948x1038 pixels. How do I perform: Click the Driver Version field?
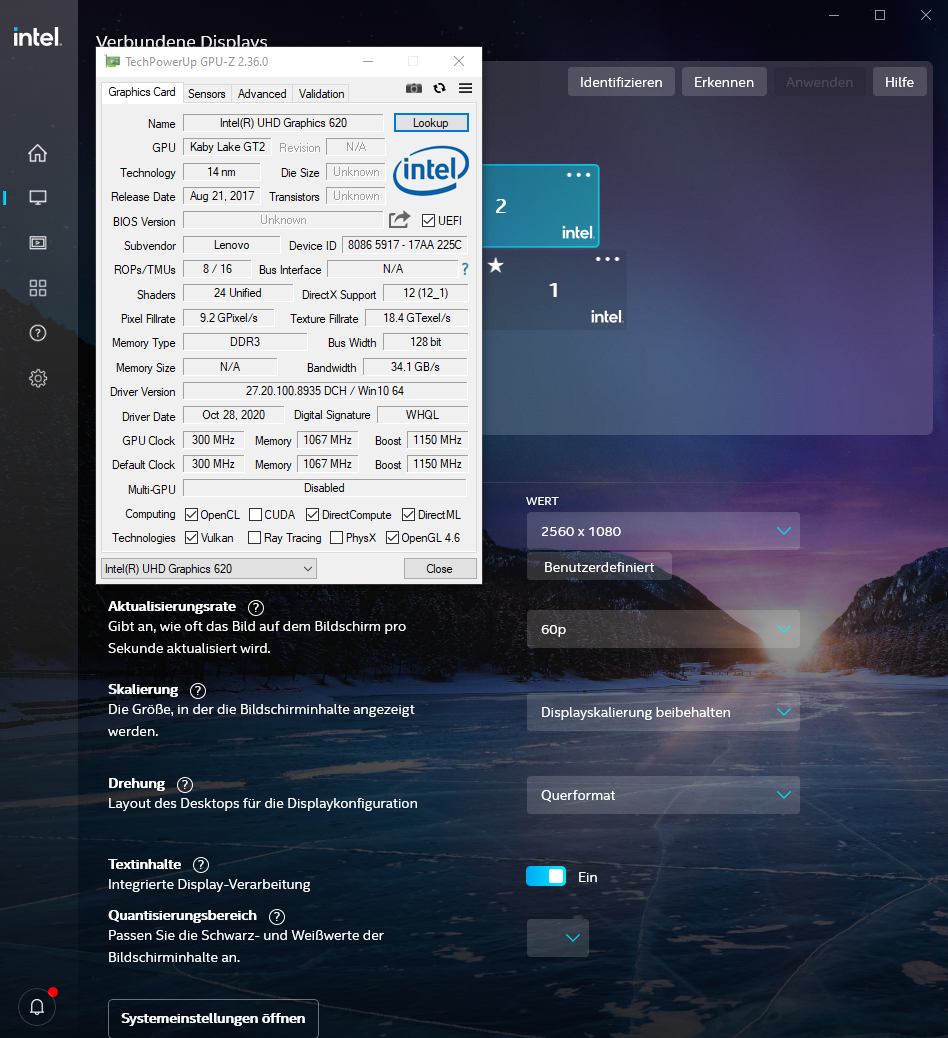325,391
